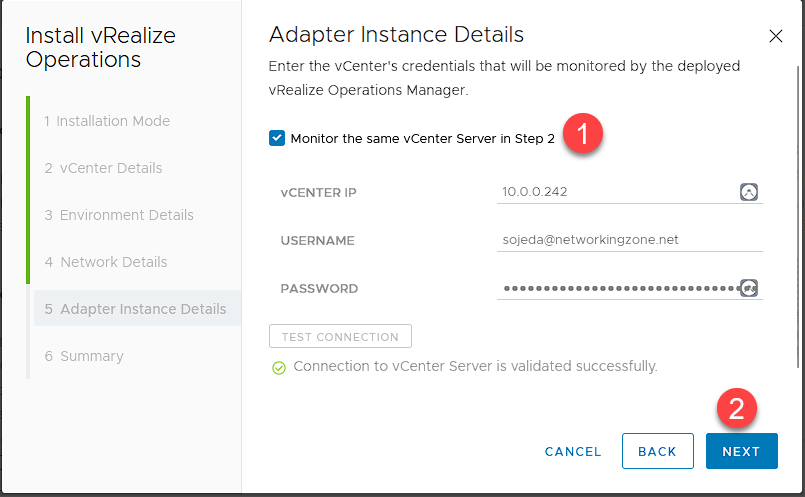Click the green success checkmark icon
Screen dimensions: 805x497
click(x=279, y=367)
